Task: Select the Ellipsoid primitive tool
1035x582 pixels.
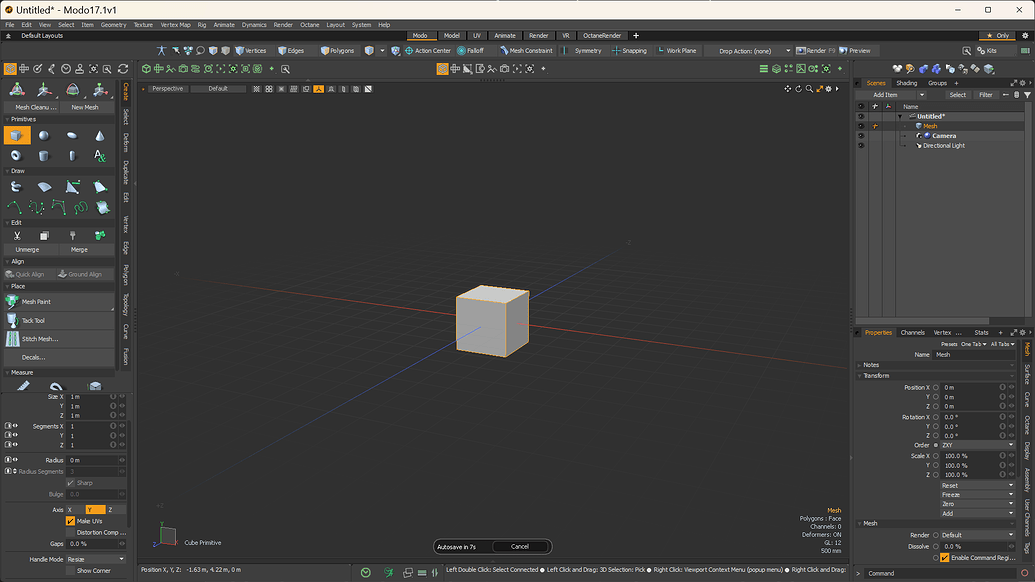Action: pos(72,135)
